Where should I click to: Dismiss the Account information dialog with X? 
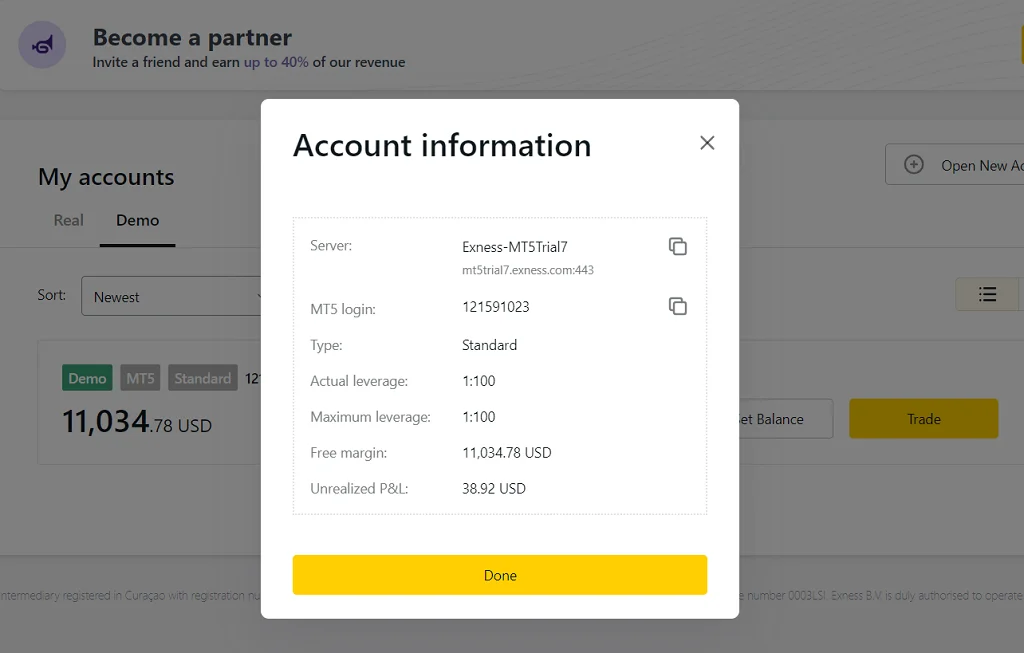pos(707,143)
